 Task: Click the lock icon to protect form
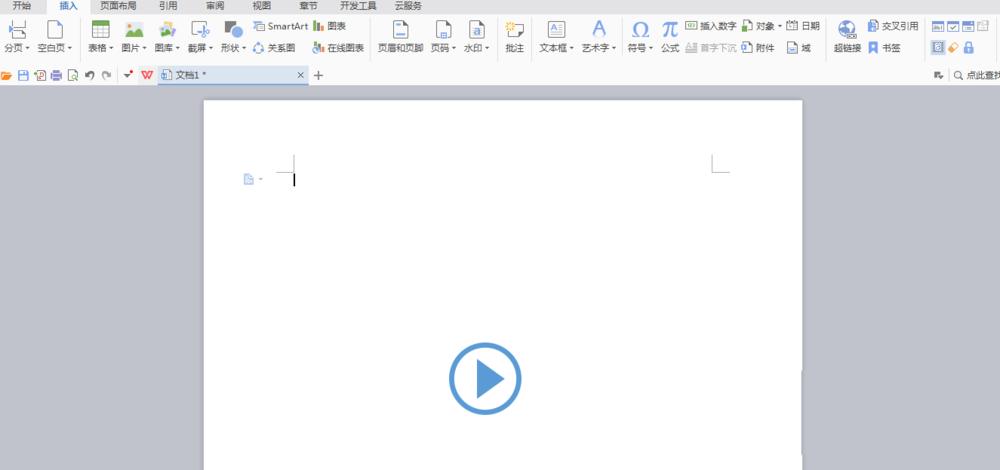[x=969, y=47]
